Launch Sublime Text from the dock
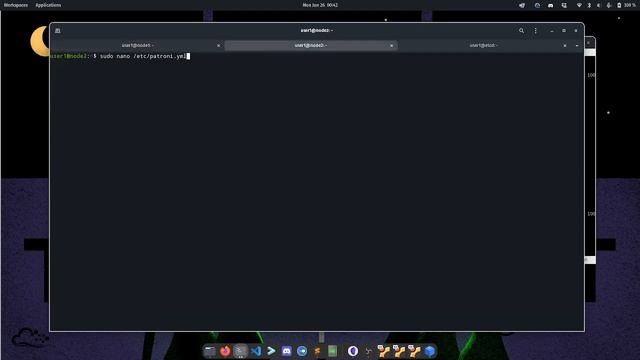The image size is (640, 360). tap(317, 351)
